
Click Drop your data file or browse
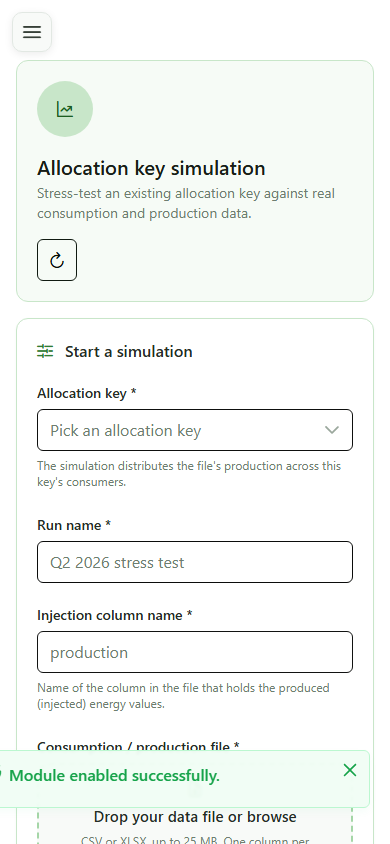195,817
